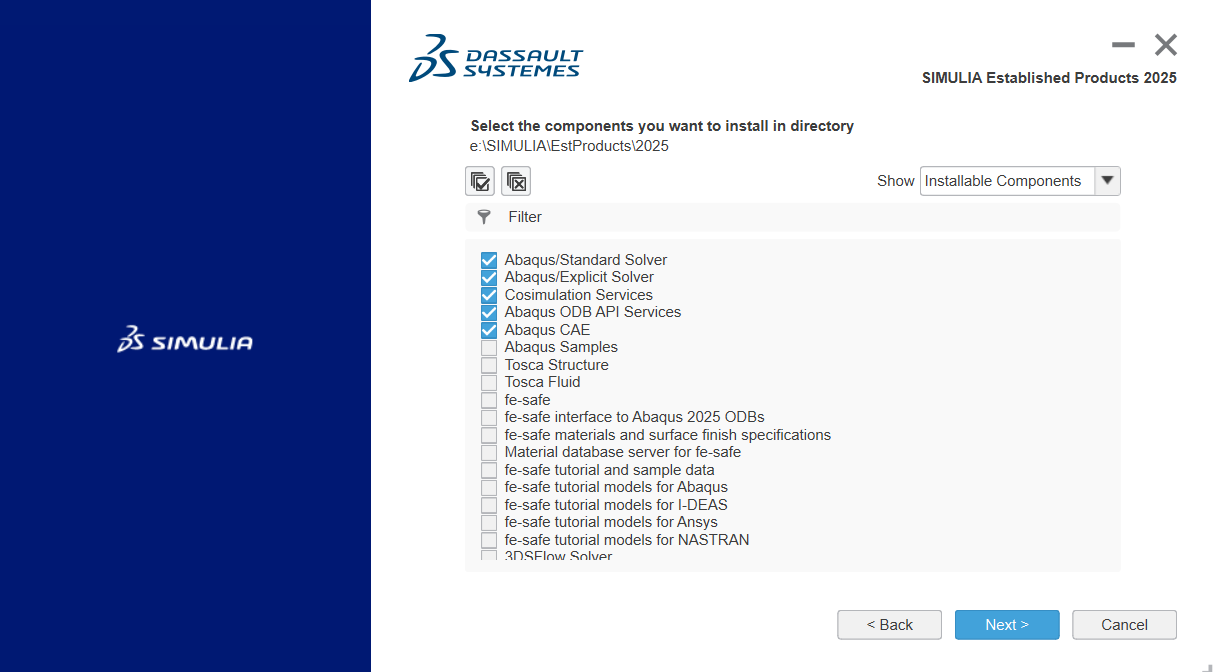Disable the Cosimulation Services component
The width and height of the screenshot is (1213, 672).
point(488,294)
